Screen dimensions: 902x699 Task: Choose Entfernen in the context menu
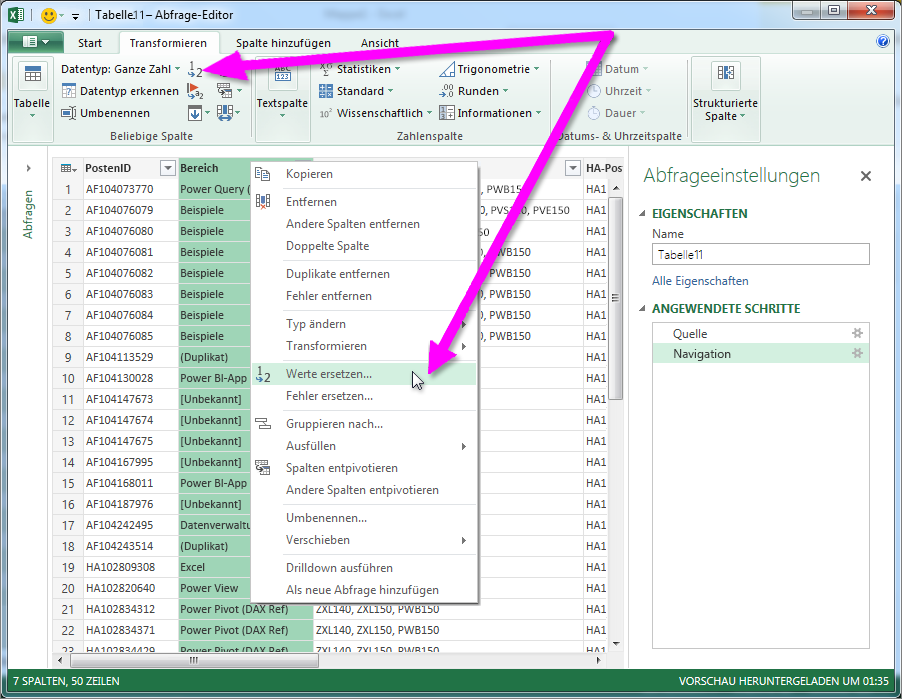(364, 202)
